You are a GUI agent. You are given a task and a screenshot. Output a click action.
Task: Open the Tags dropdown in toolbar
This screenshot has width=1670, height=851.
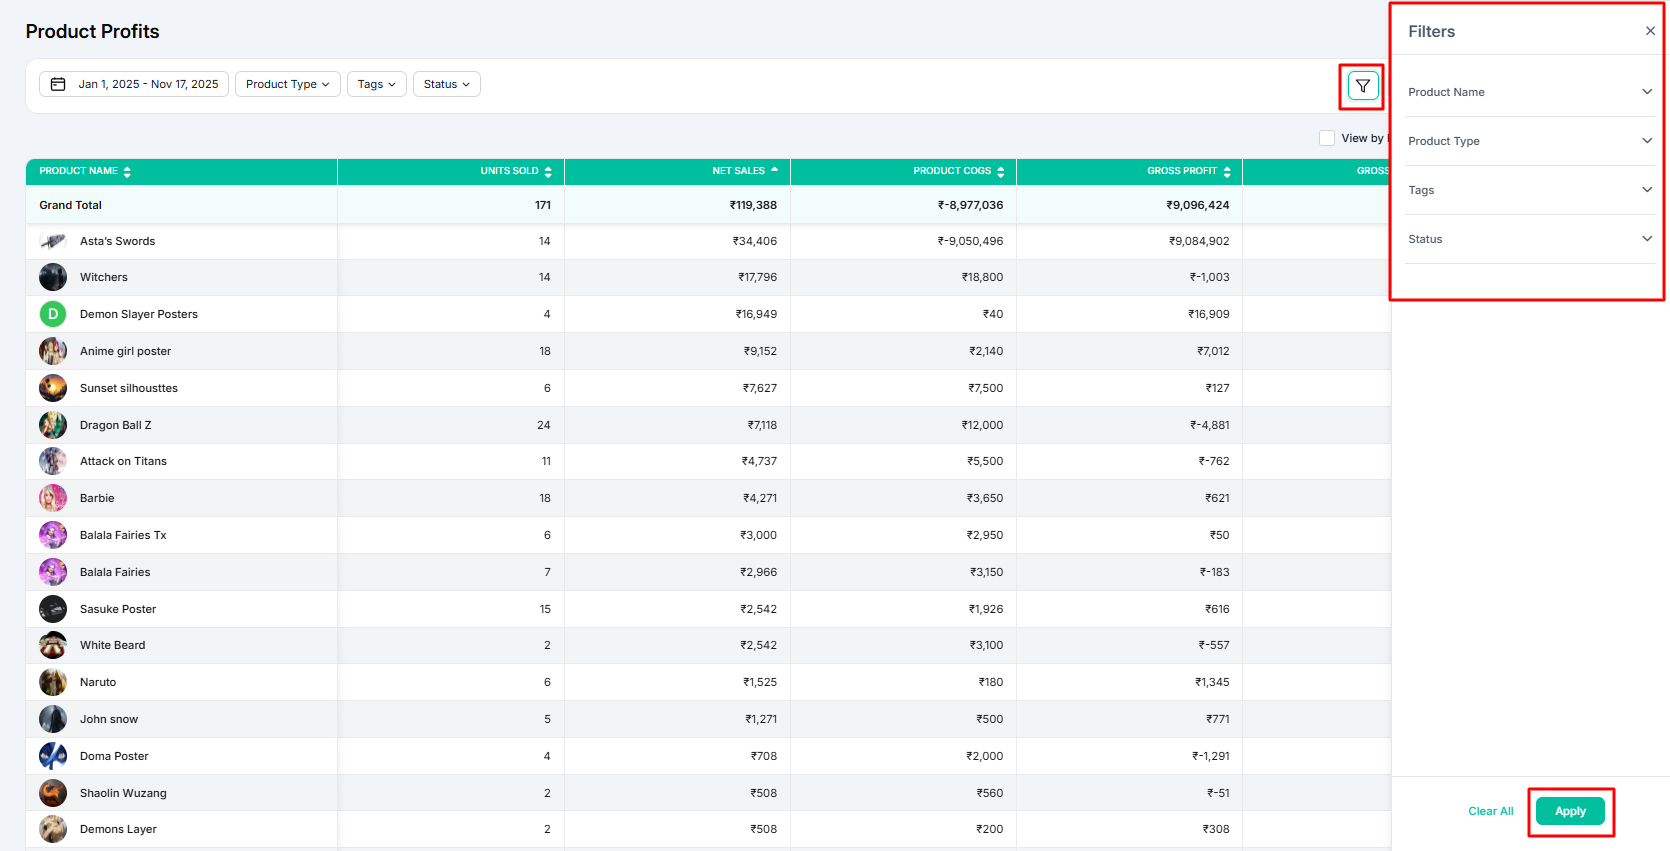tap(376, 84)
